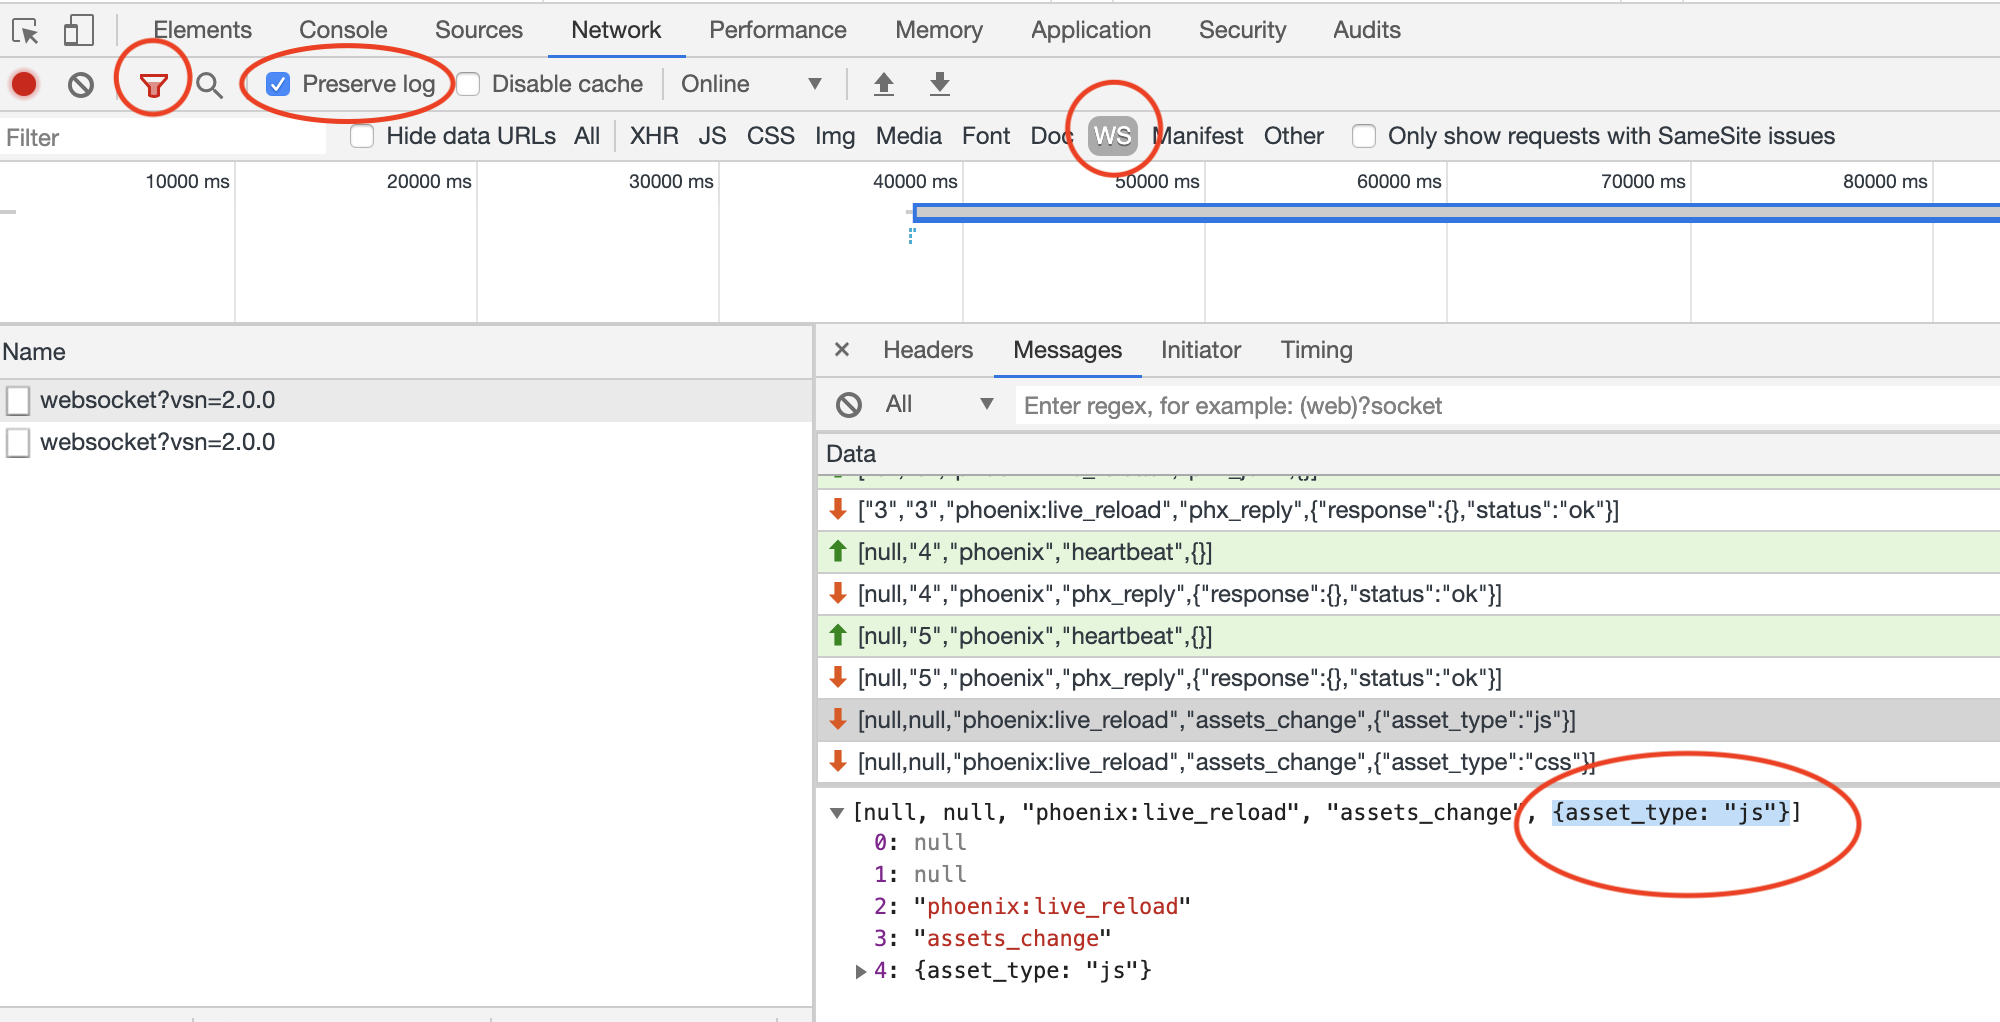
Task: Filter requests by Manifest type
Action: 1198,136
